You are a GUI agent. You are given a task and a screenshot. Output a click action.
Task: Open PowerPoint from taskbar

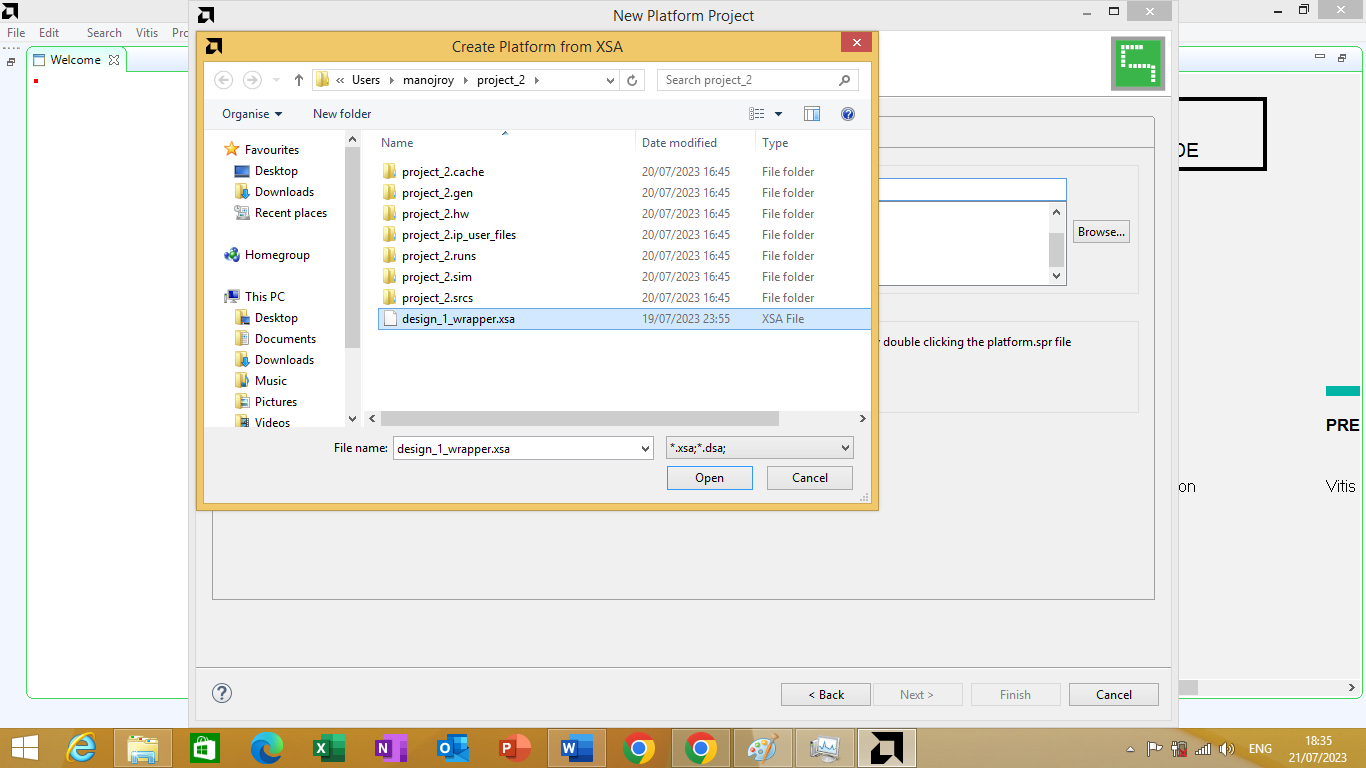tap(515, 748)
